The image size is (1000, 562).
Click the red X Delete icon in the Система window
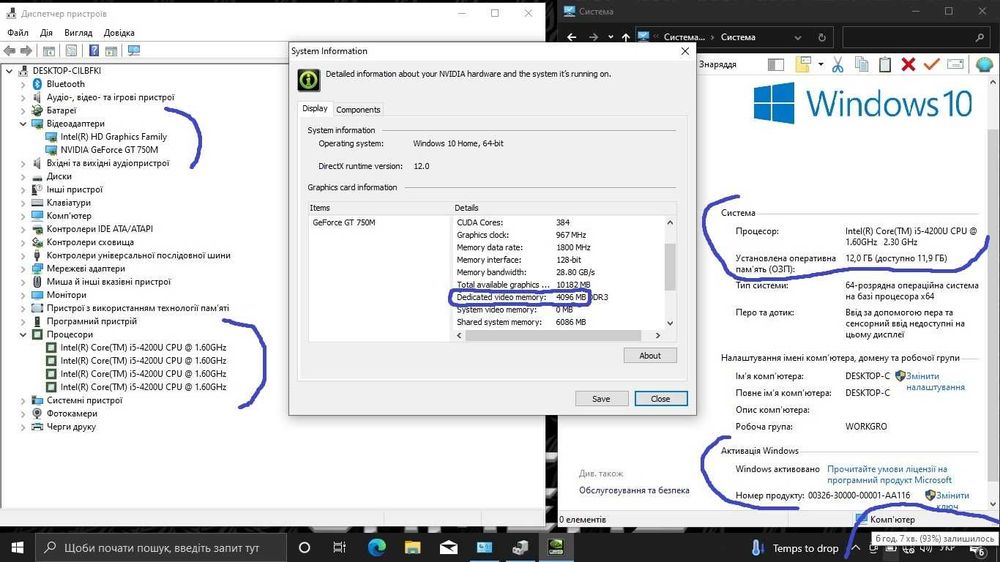click(908, 64)
